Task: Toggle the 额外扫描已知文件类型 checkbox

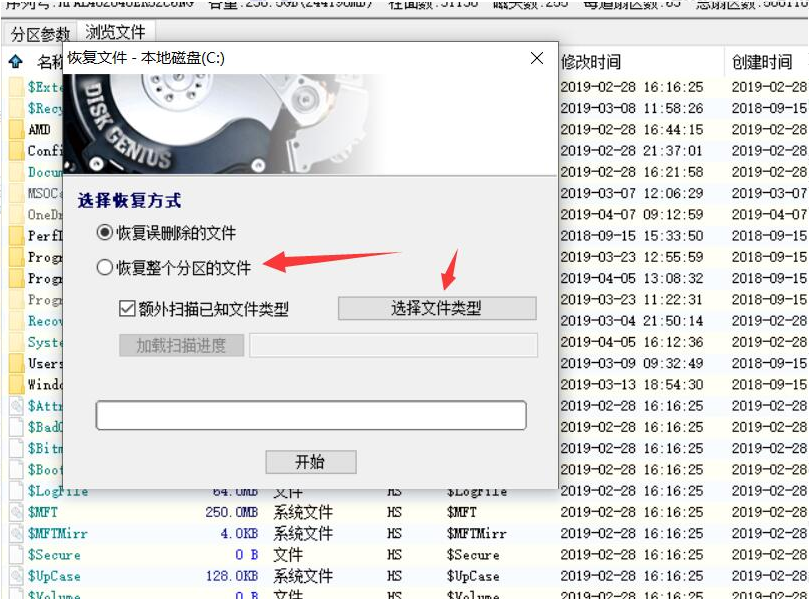Action: [127, 309]
